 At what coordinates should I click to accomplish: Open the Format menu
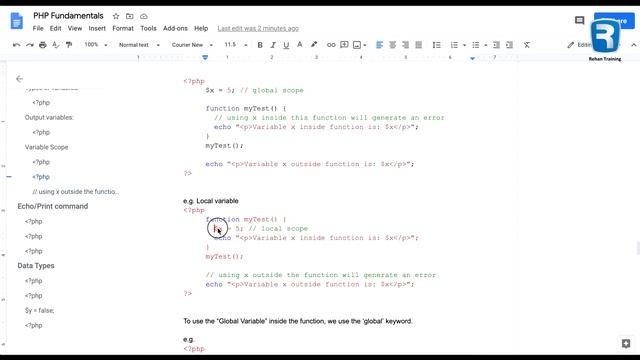tap(123, 28)
